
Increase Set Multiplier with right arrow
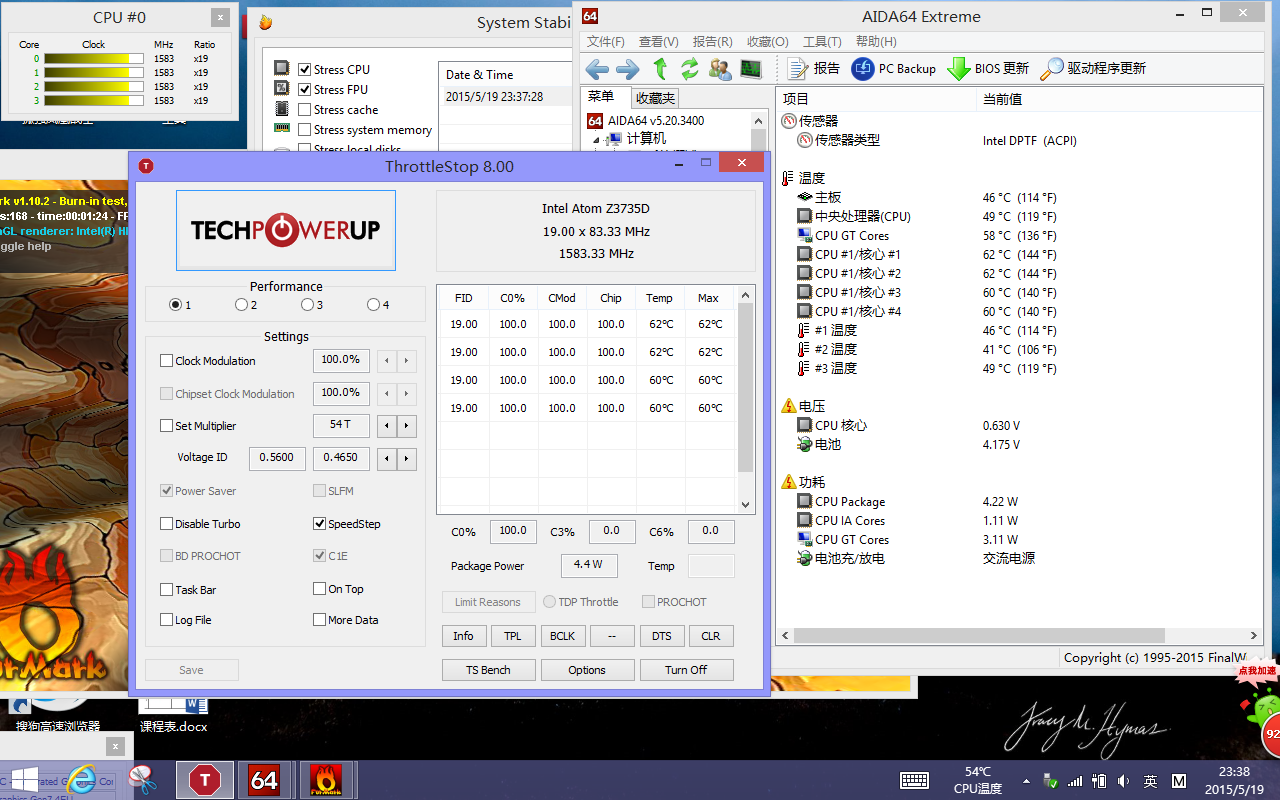[x=407, y=426]
